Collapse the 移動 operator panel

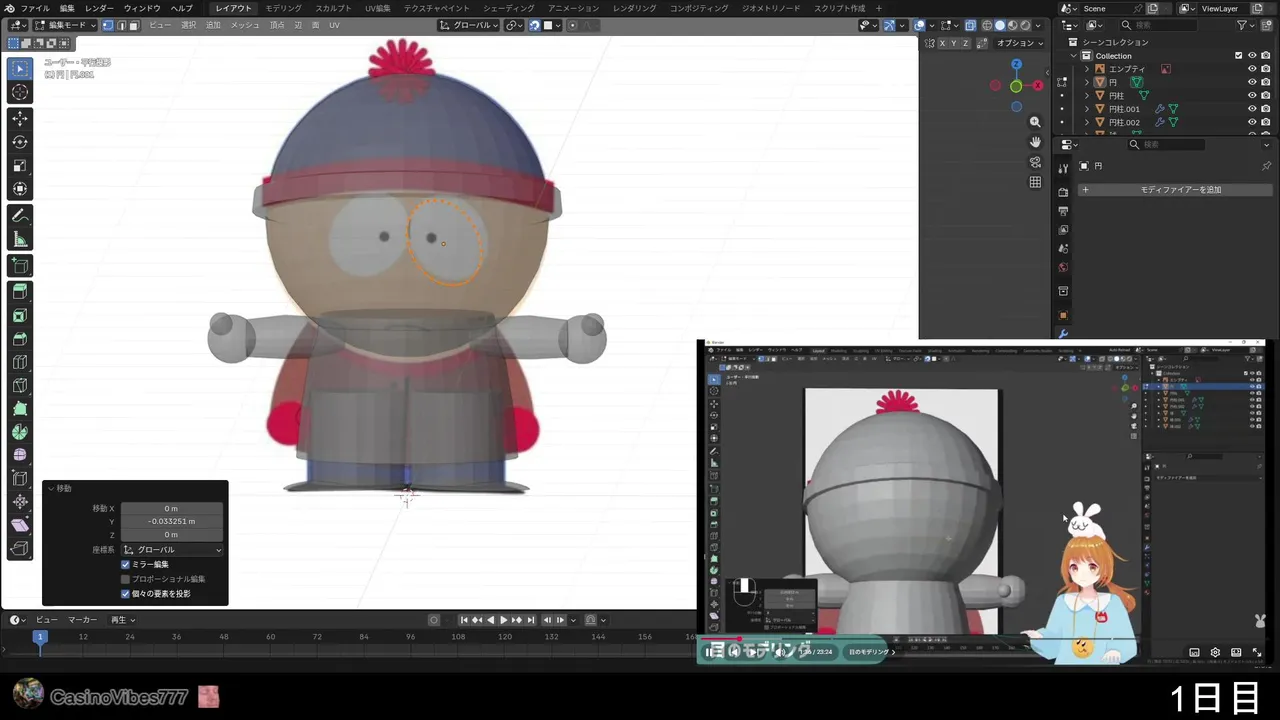coord(51,488)
